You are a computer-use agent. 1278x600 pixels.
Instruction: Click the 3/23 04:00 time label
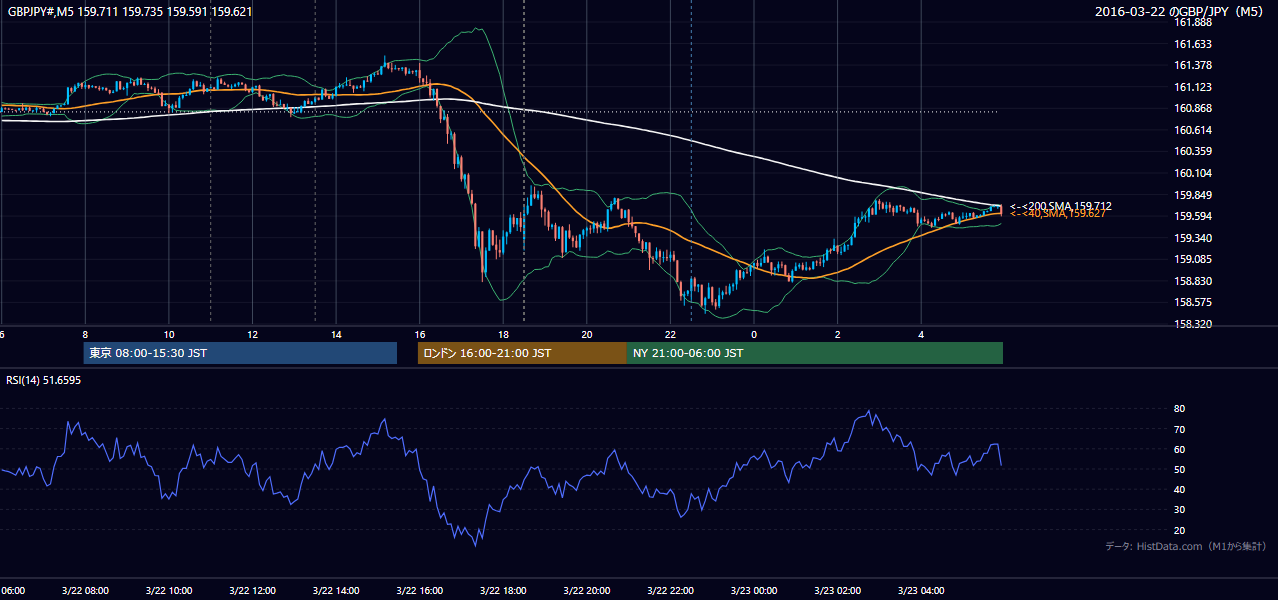(921, 591)
